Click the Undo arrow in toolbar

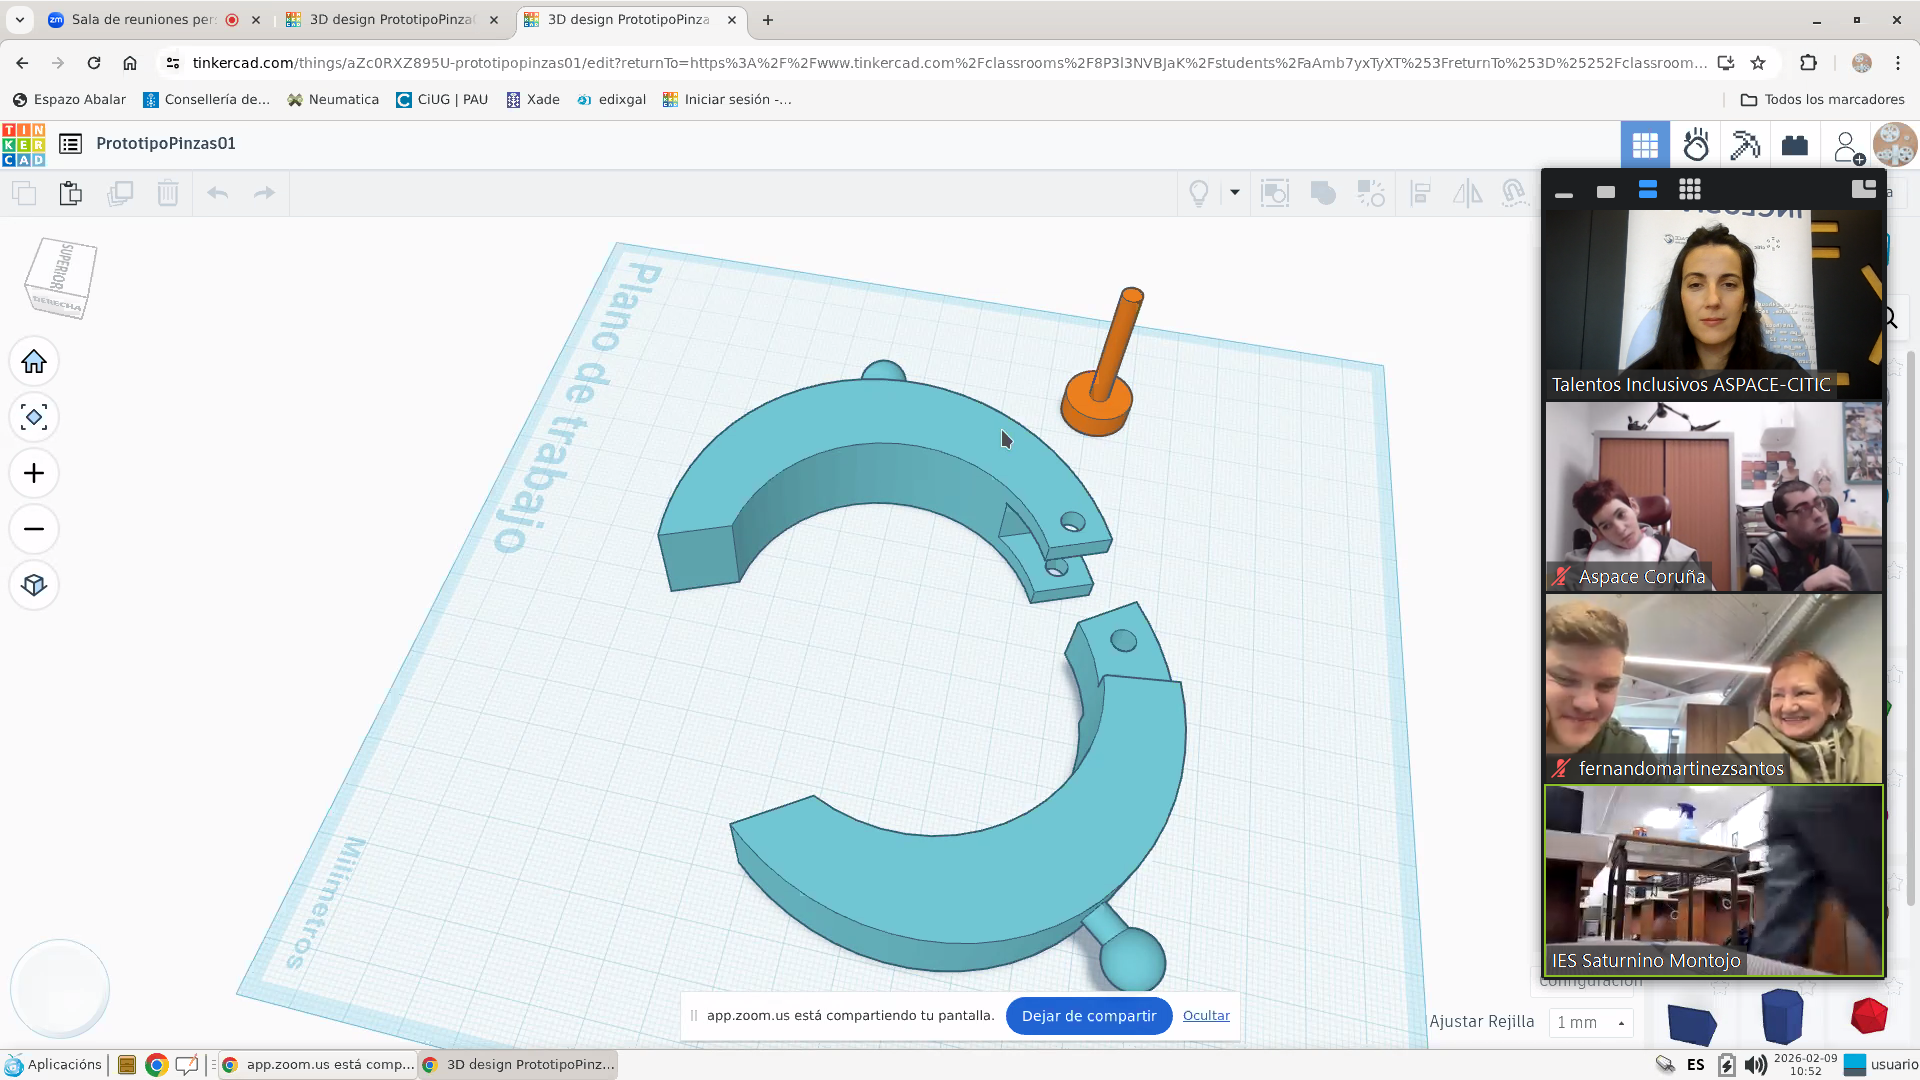pos(217,193)
